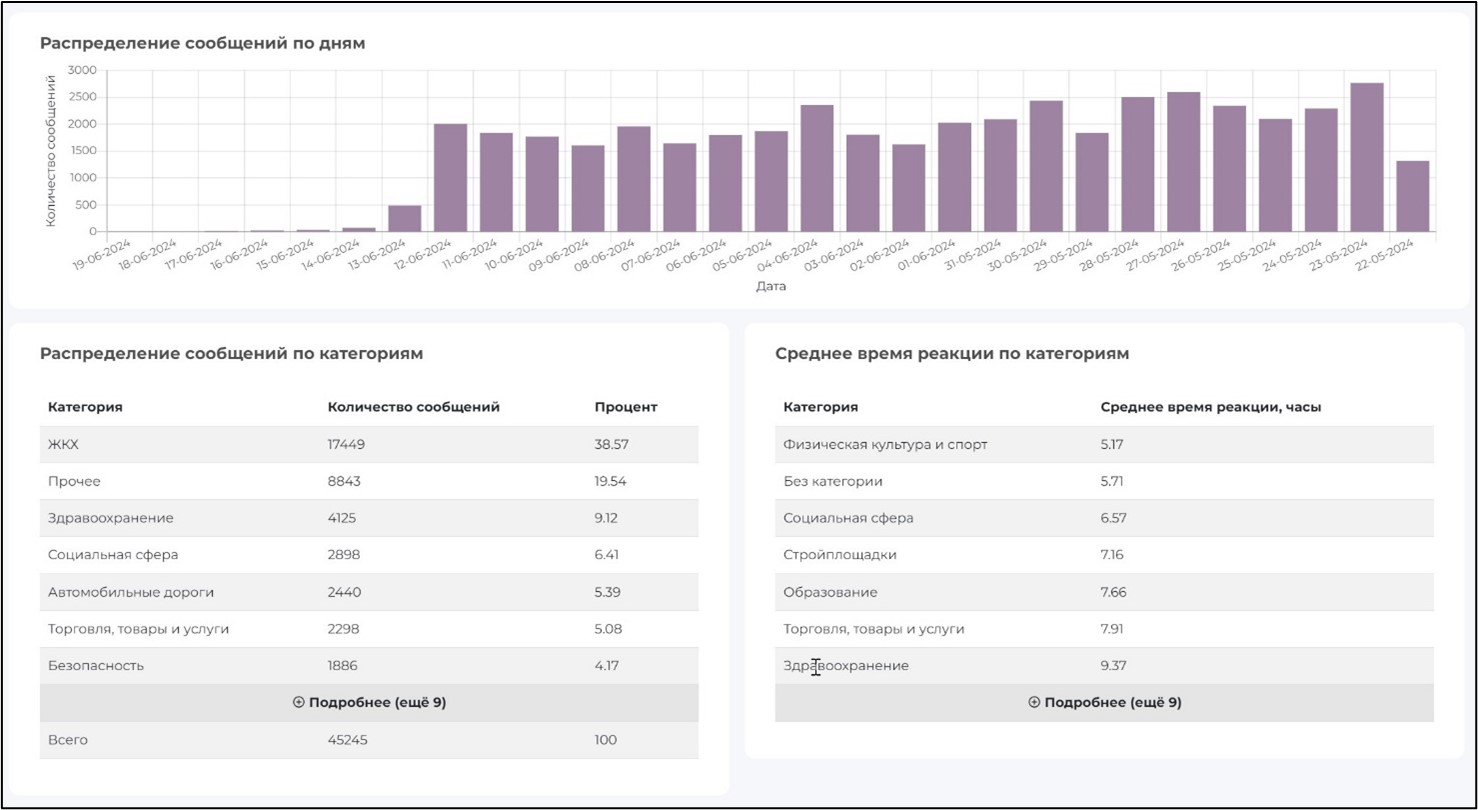Select the ЖКХ category row
Screen dimensions: 1478x810
pos(370,444)
